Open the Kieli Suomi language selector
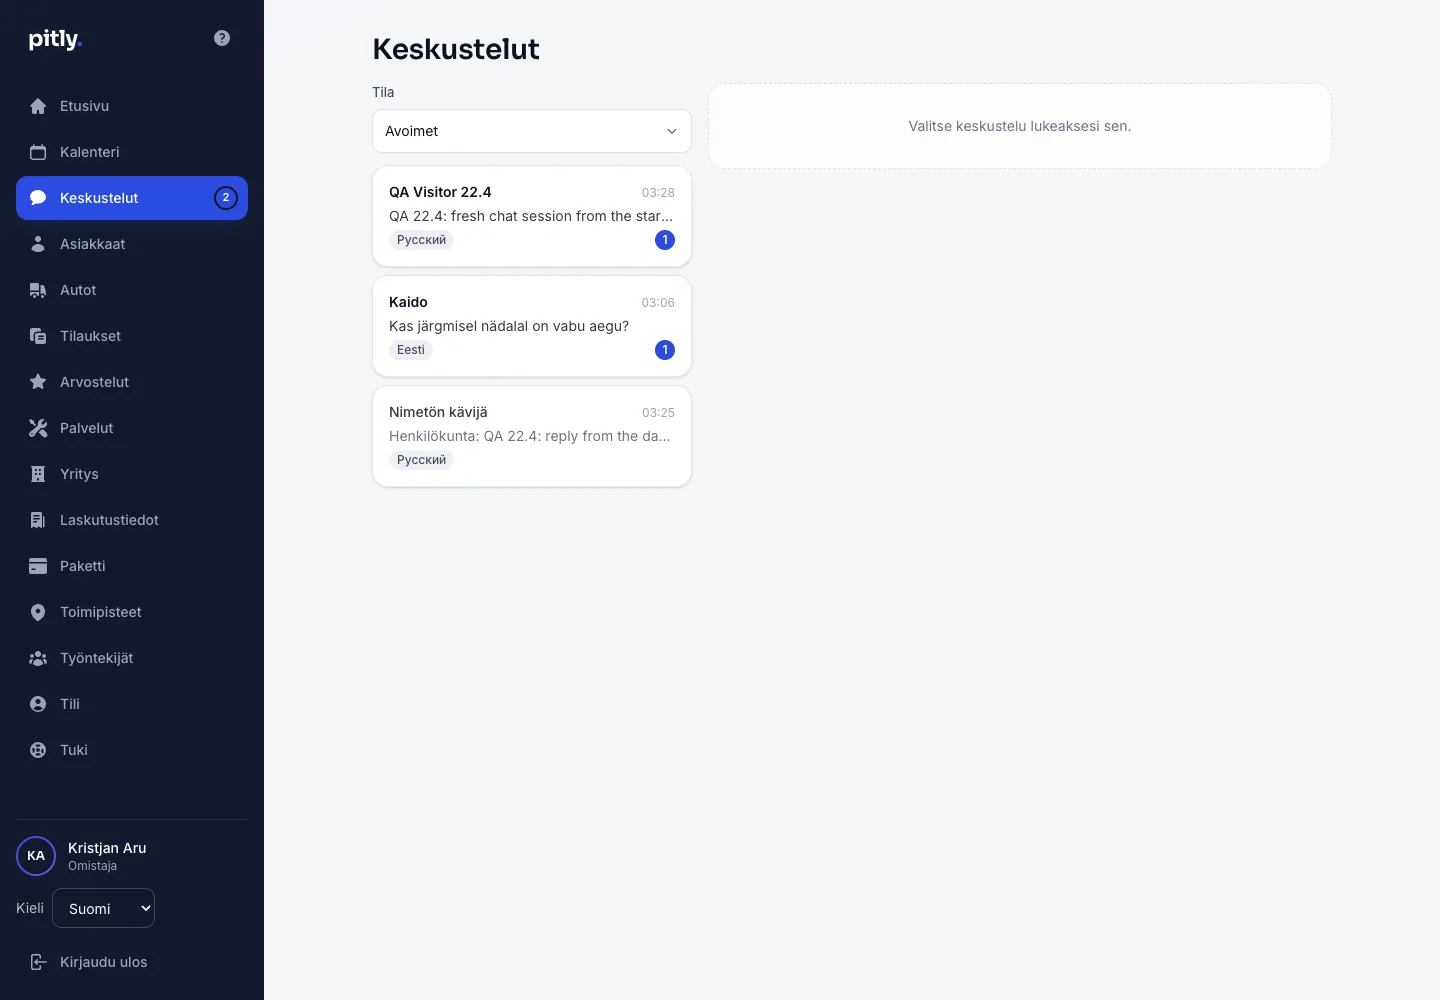This screenshot has width=1440, height=1000. 104,908
